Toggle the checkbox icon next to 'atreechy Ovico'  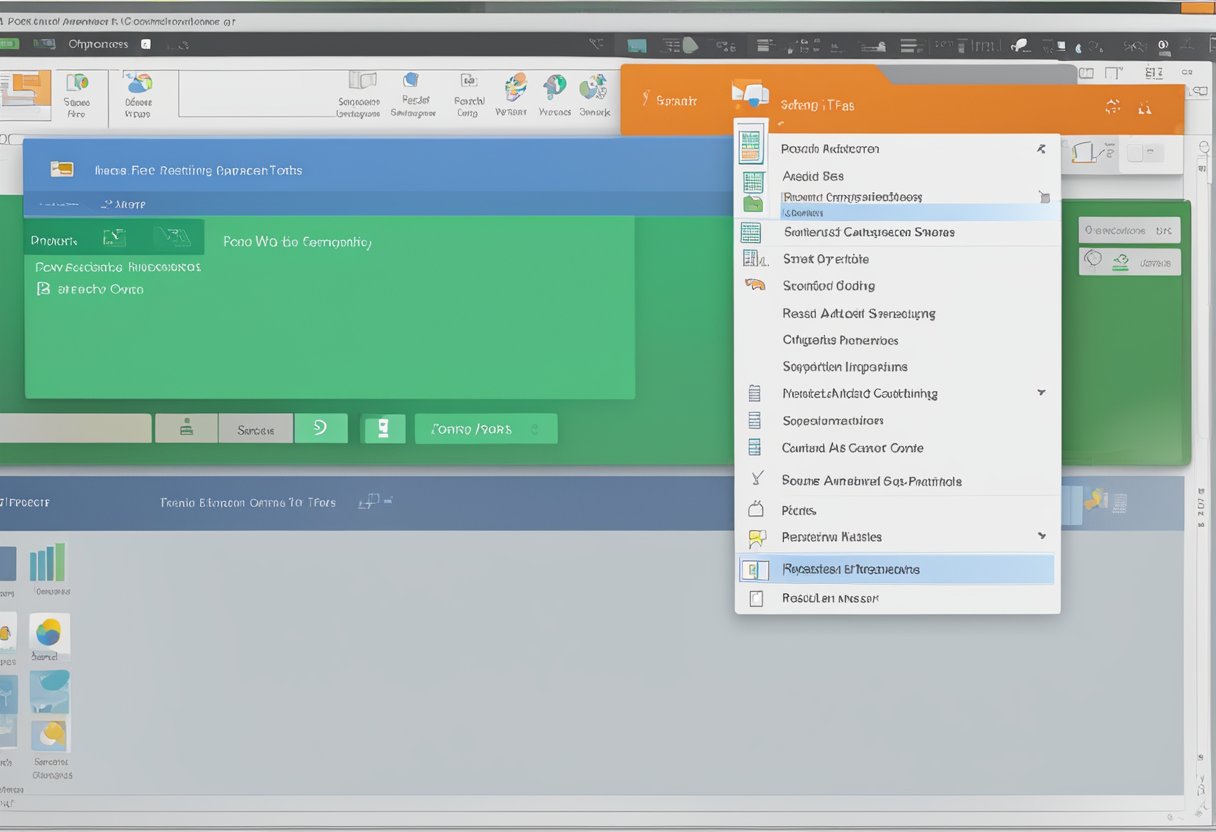(x=43, y=289)
